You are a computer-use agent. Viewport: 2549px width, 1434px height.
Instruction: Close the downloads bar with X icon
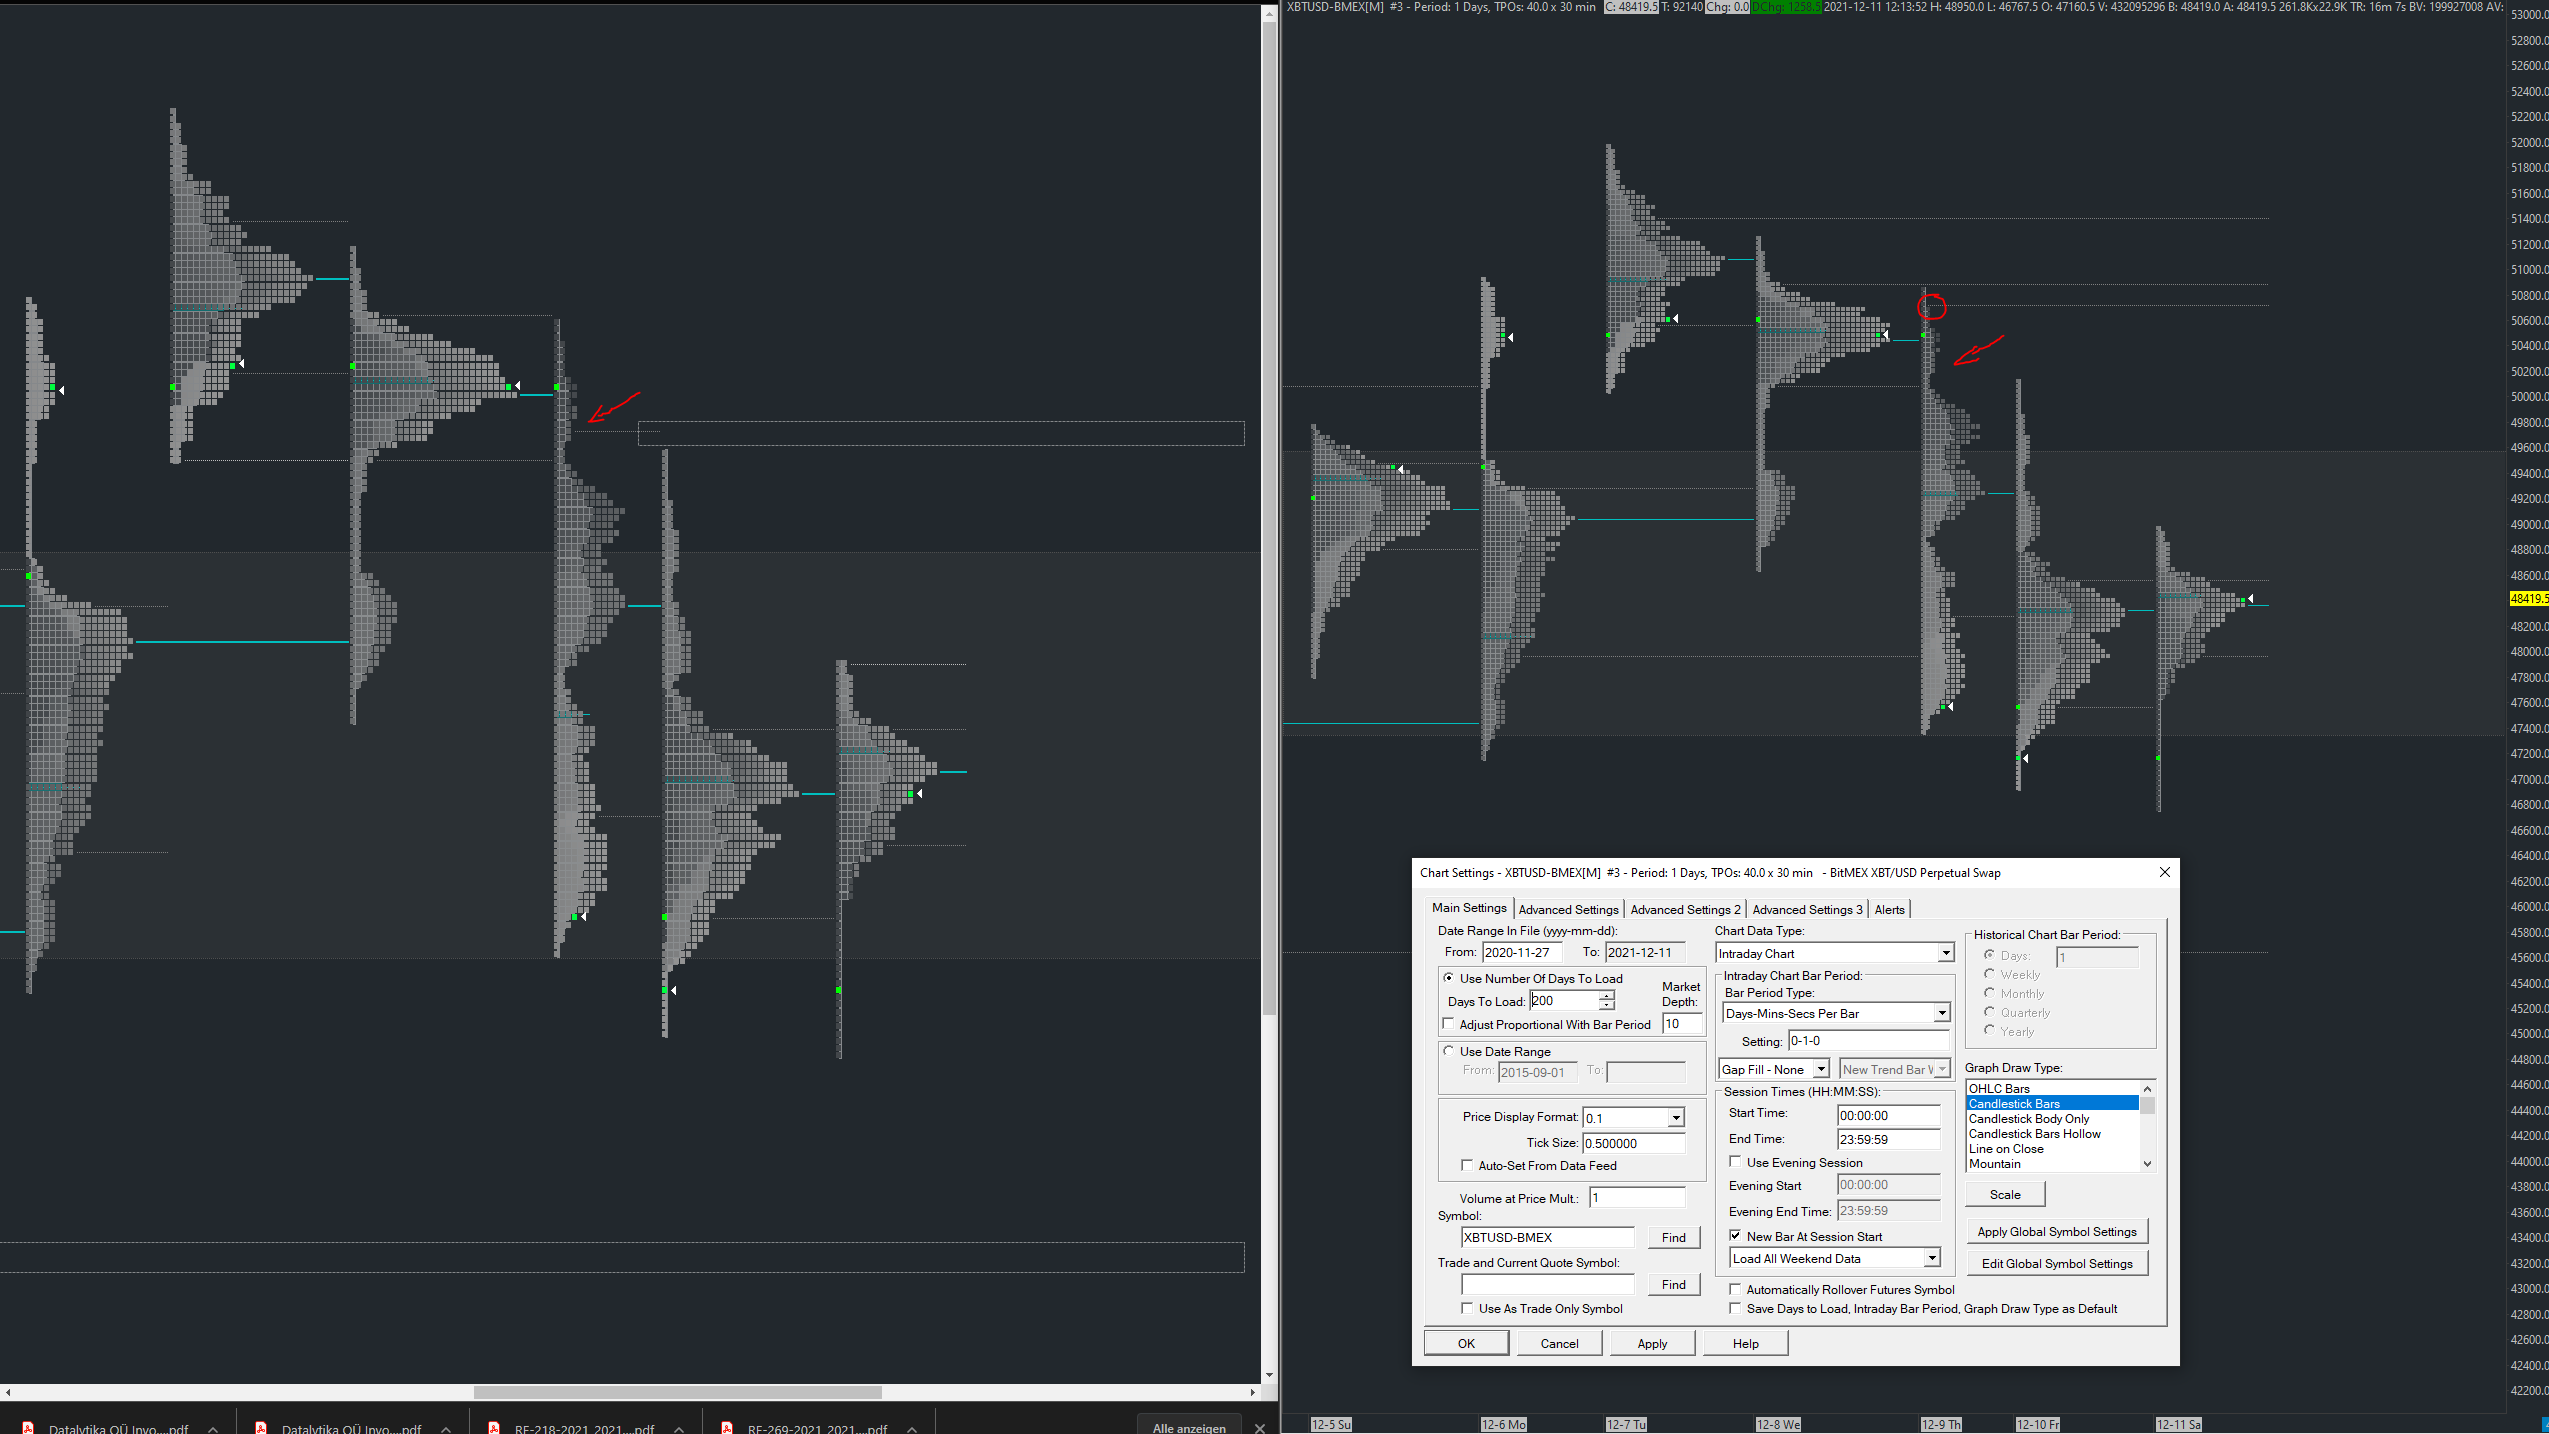click(x=1259, y=1427)
